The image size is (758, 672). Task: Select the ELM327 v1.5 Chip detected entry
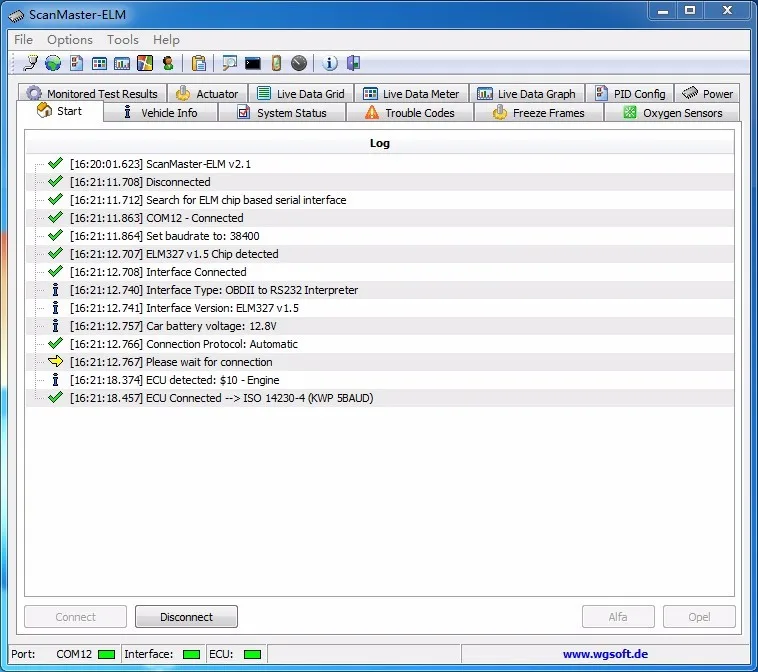(x=379, y=254)
